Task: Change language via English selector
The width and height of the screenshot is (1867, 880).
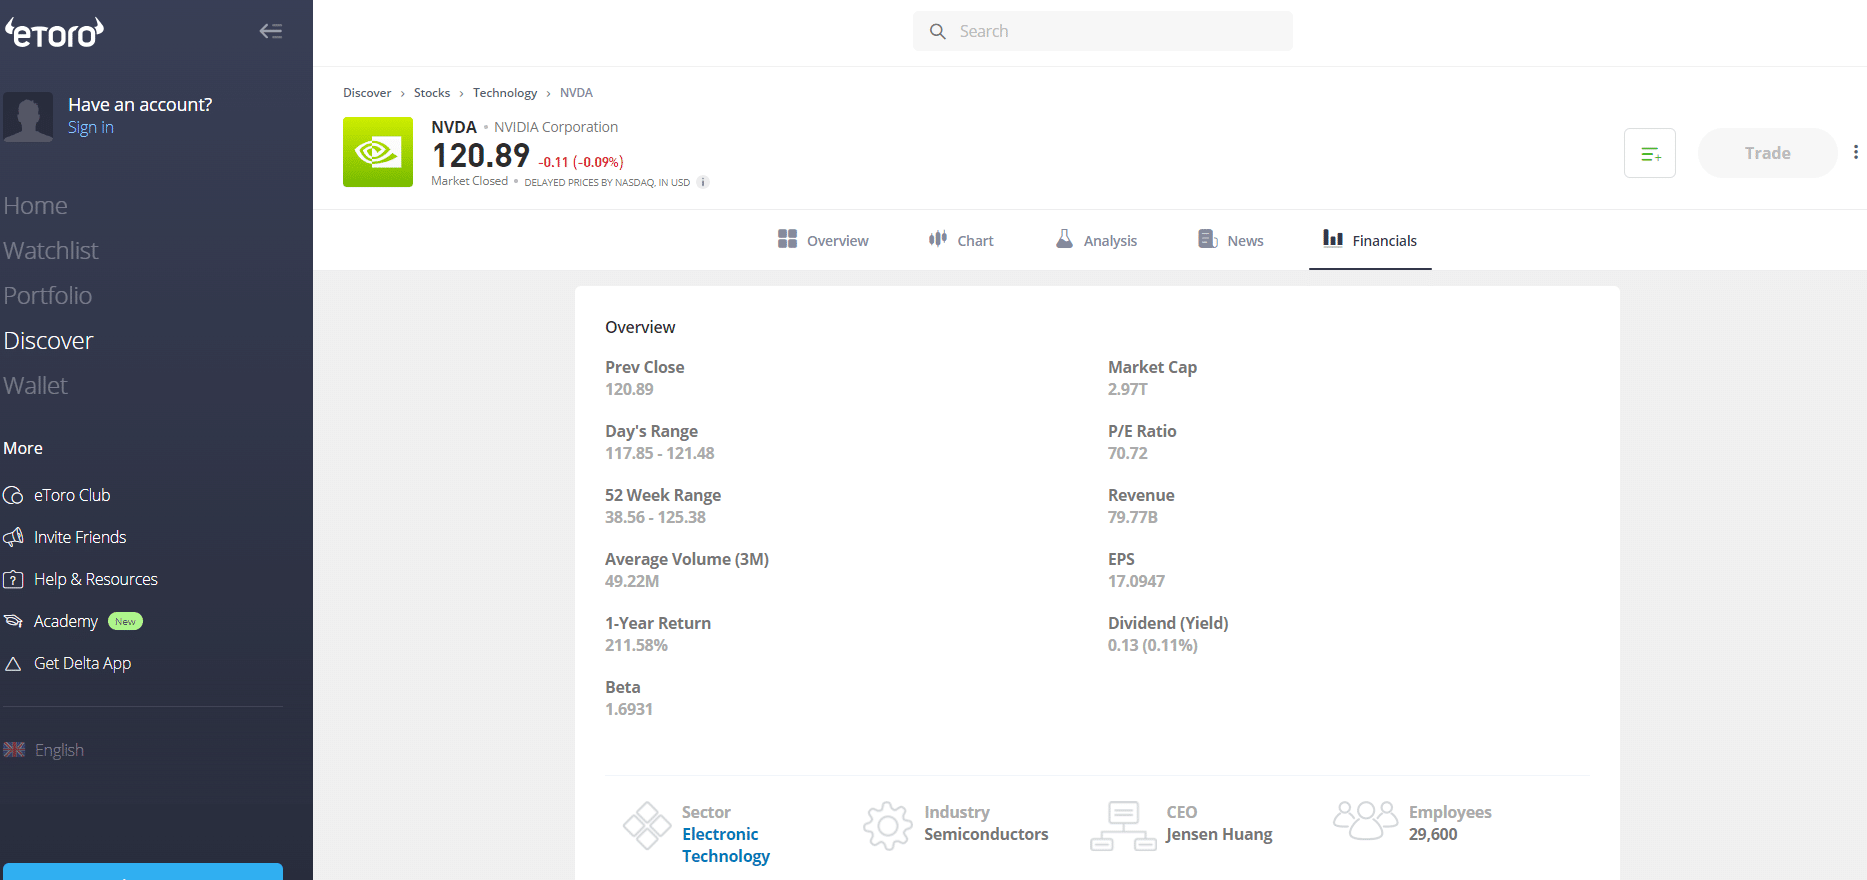Action: pyautogui.click(x=59, y=750)
